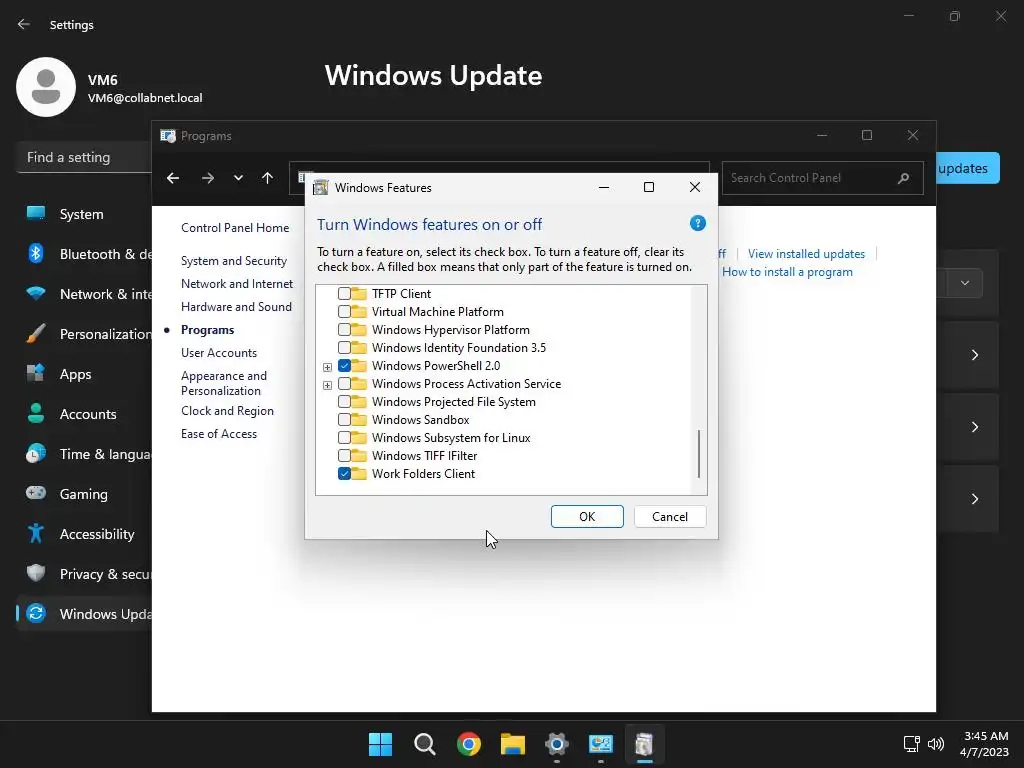Image resolution: width=1024 pixels, height=768 pixels.
Task: Click the up arrow in Programs window
Action: [267, 178]
